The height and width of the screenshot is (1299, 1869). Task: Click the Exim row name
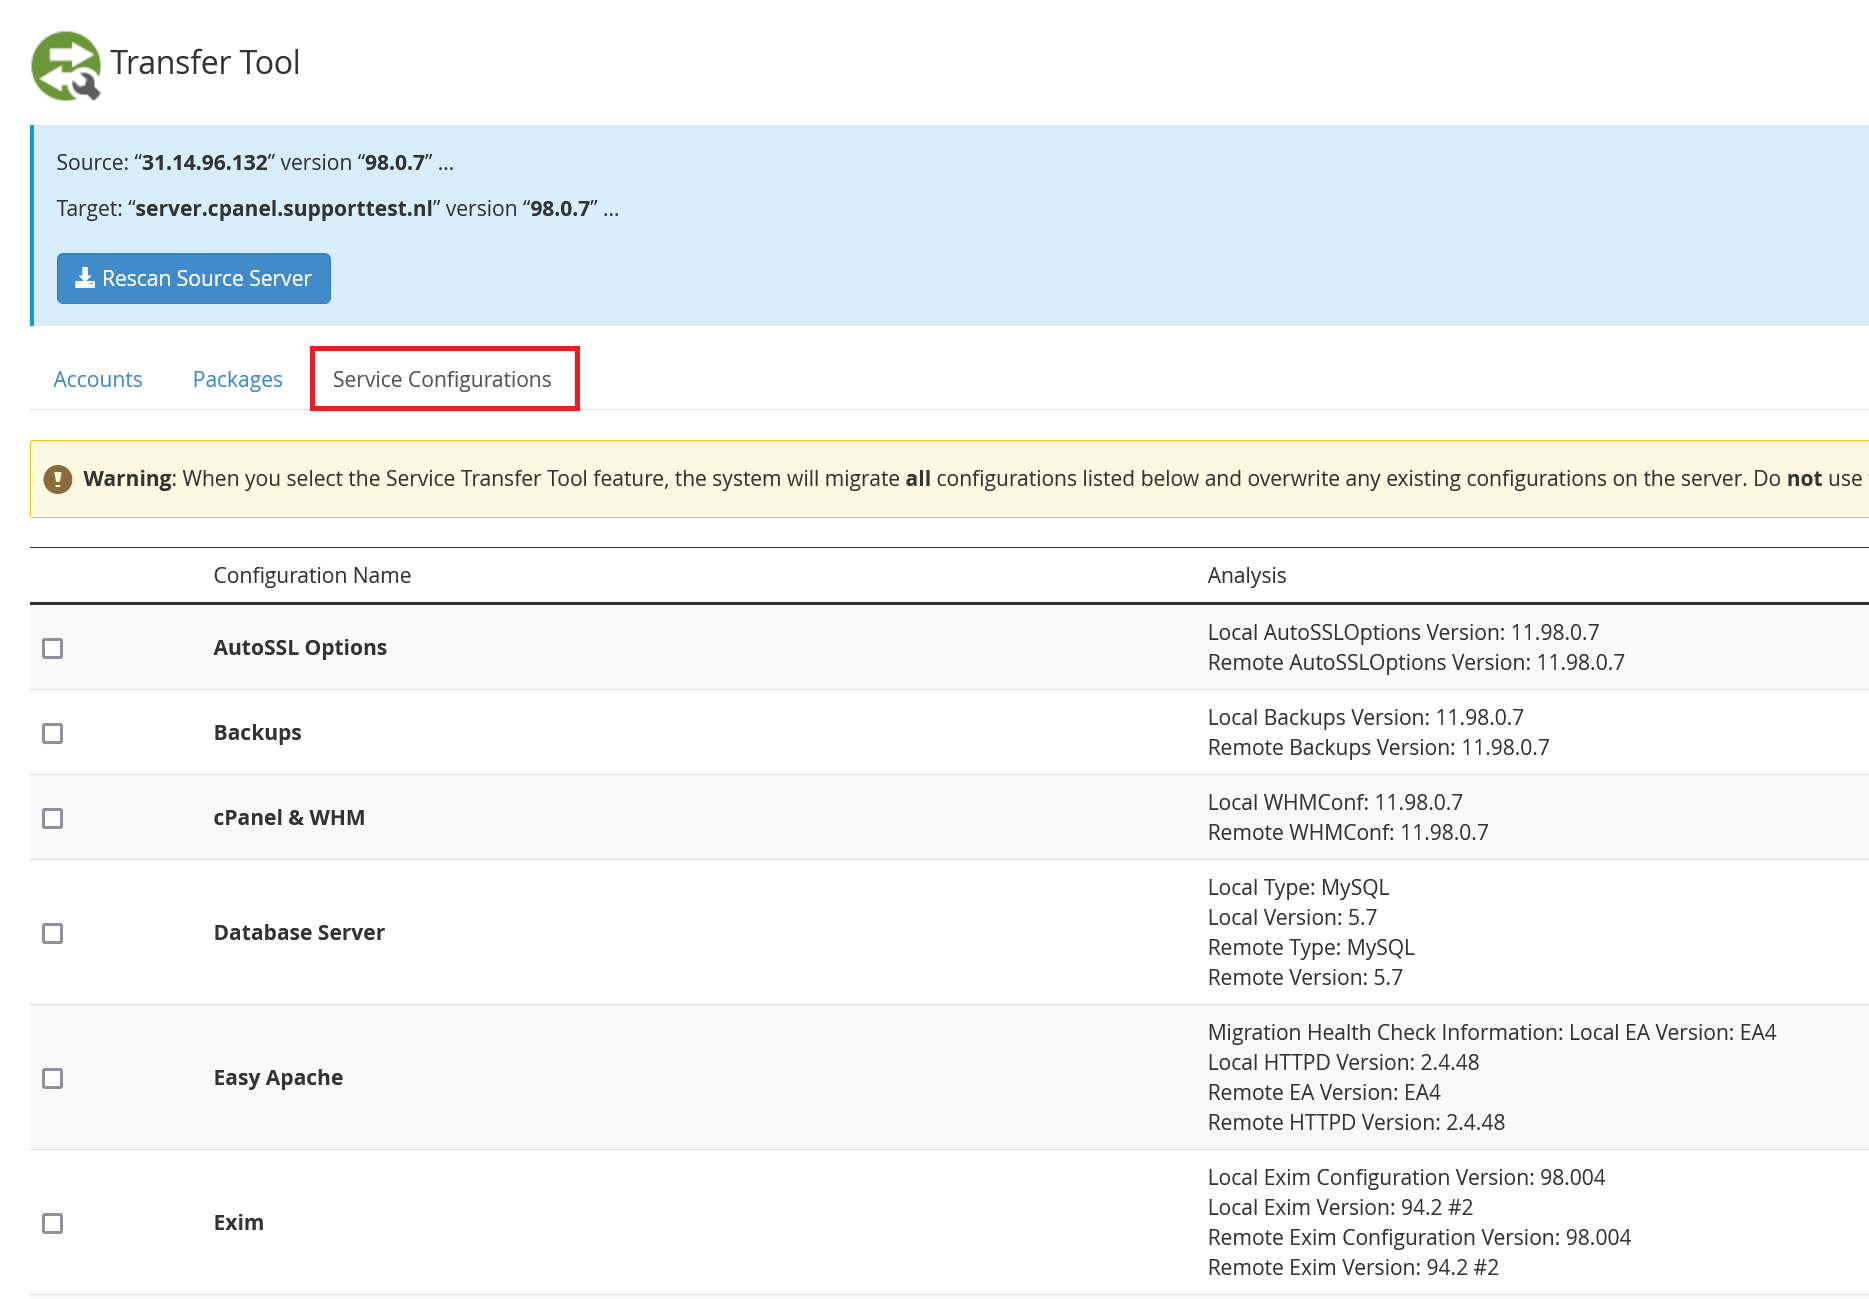(x=239, y=1223)
